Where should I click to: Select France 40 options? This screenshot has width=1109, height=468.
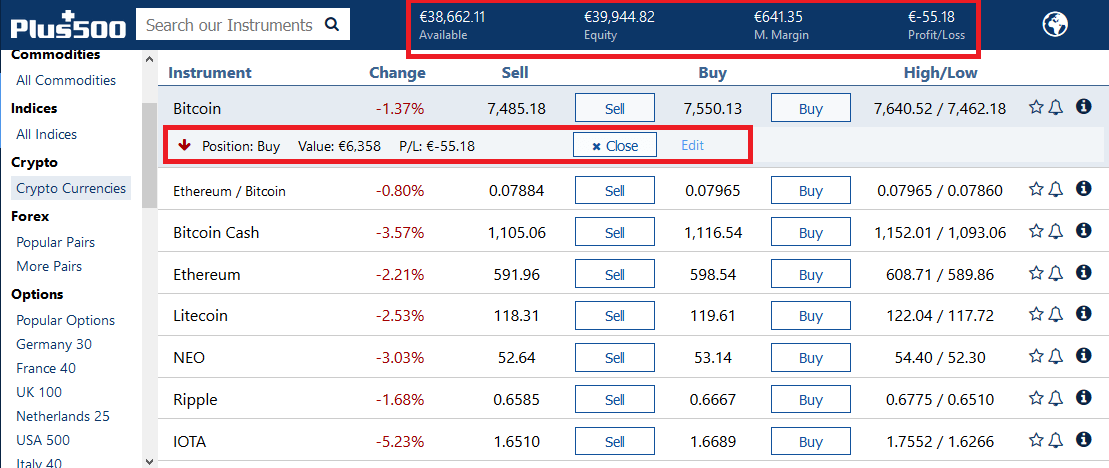pos(46,368)
